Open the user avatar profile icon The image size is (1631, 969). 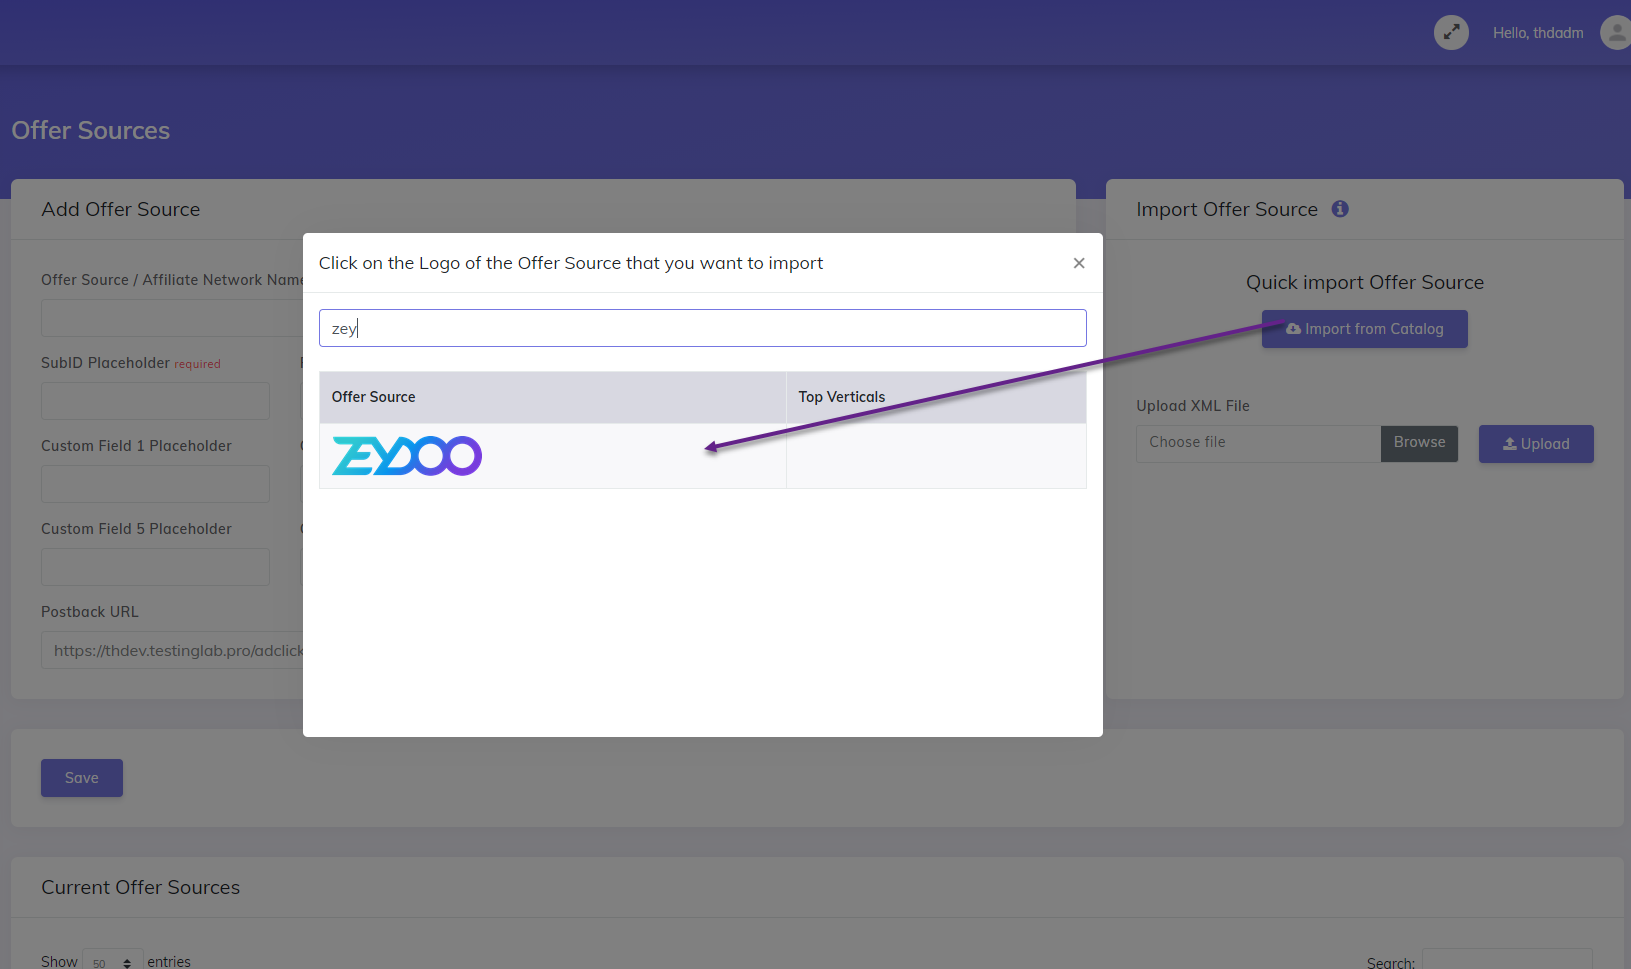pyautogui.click(x=1616, y=32)
